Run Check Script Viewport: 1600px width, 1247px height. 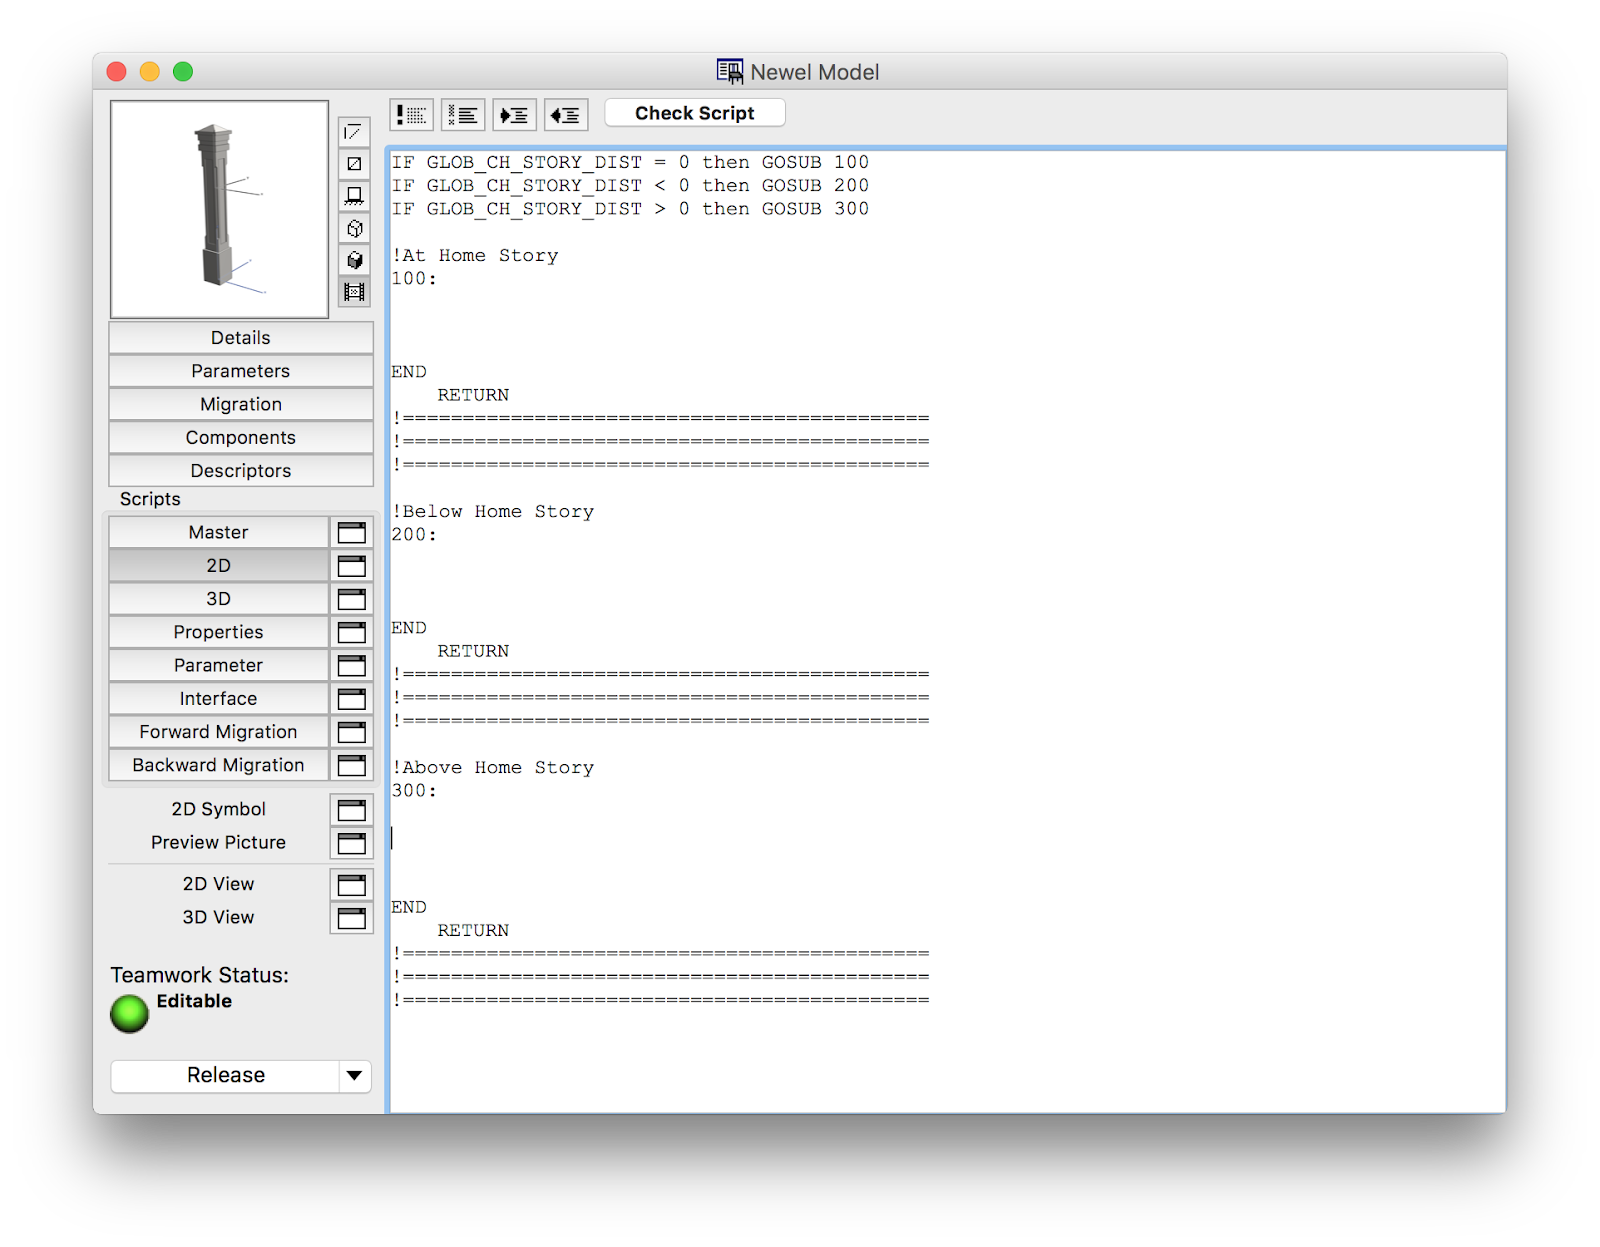(695, 113)
